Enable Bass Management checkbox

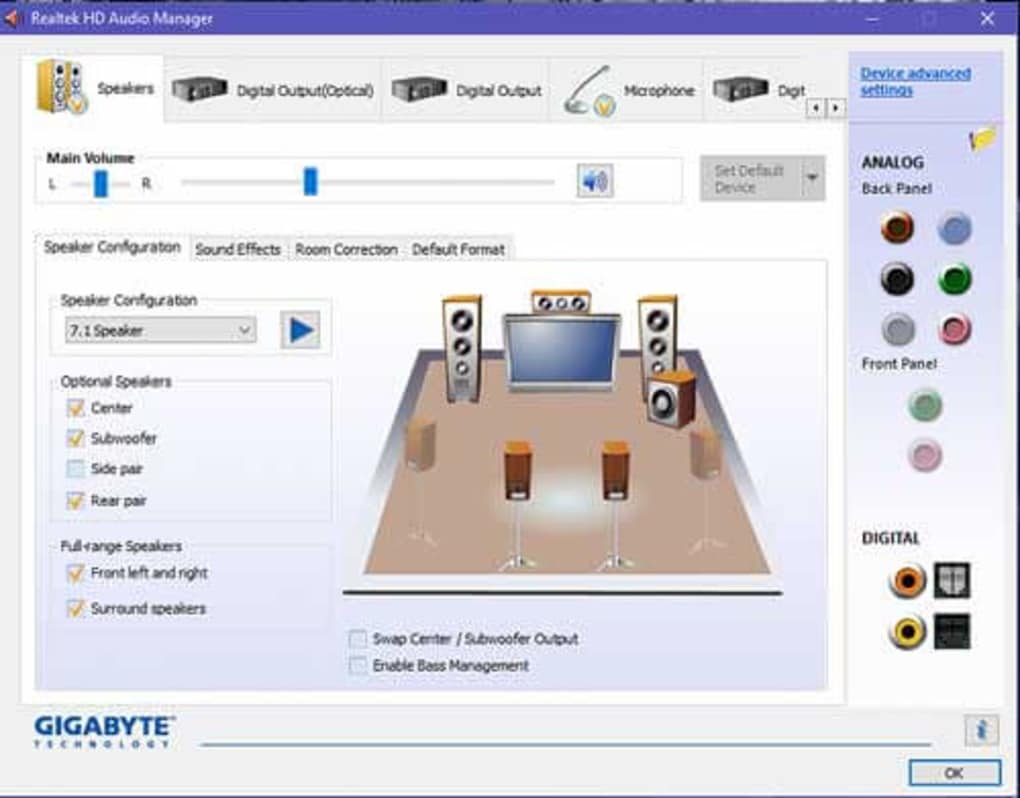coord(358,666)
